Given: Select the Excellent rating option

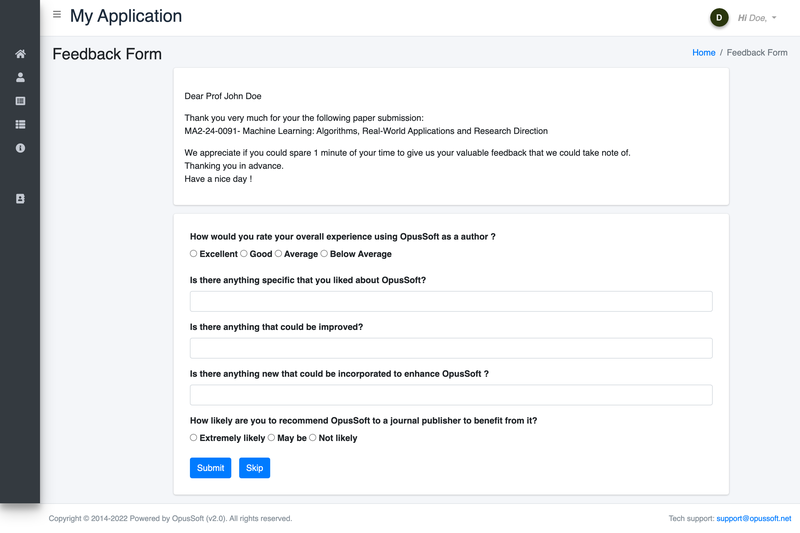Looking at the screenshot, I should 193,253.
